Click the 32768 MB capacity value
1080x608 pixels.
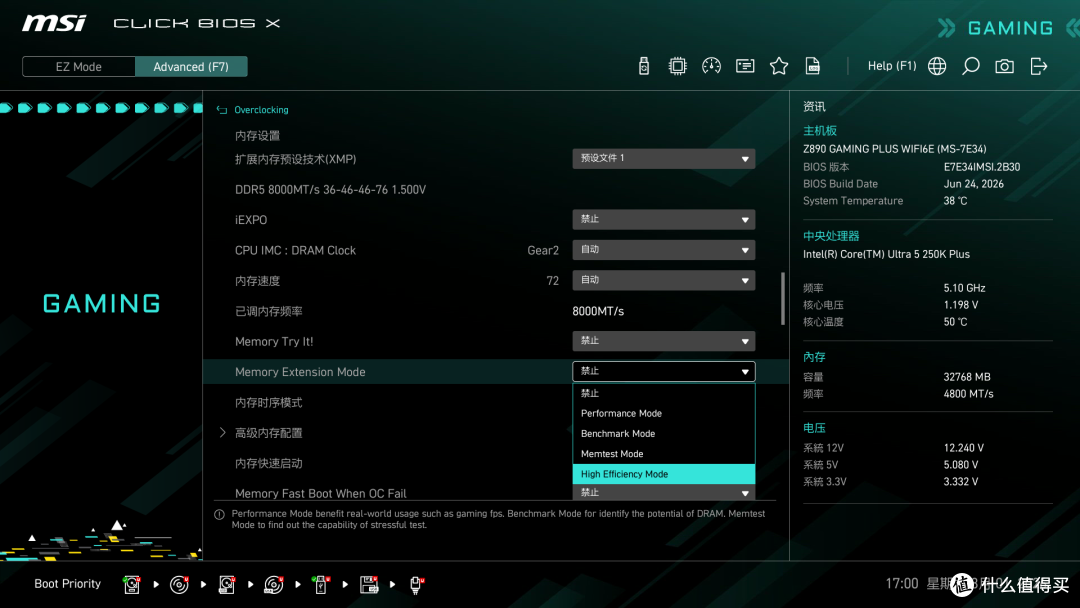967,377
